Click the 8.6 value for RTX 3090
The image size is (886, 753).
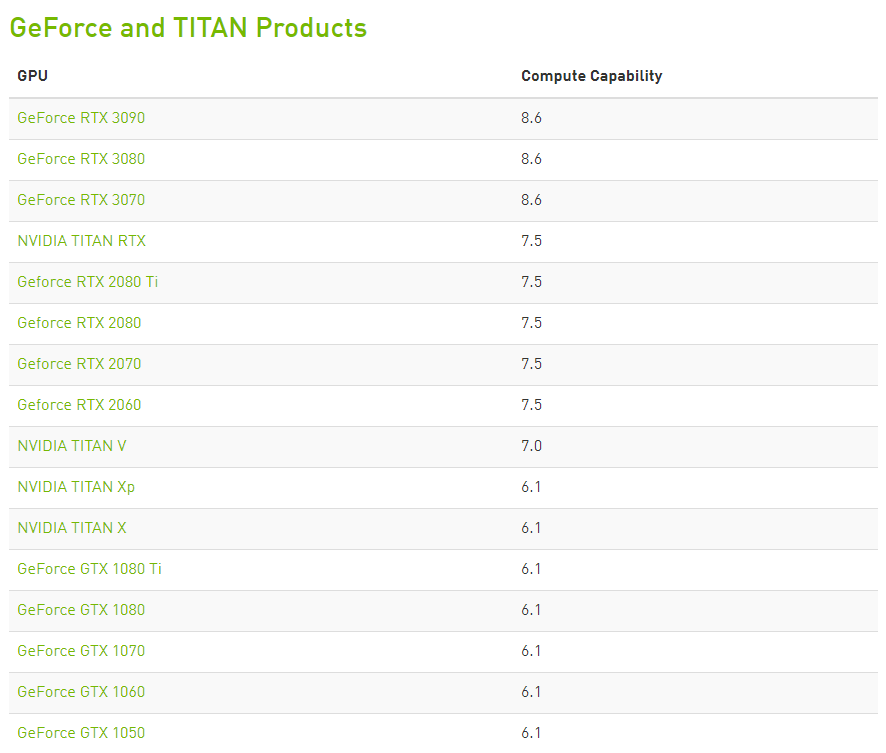[x=531, y=117]
